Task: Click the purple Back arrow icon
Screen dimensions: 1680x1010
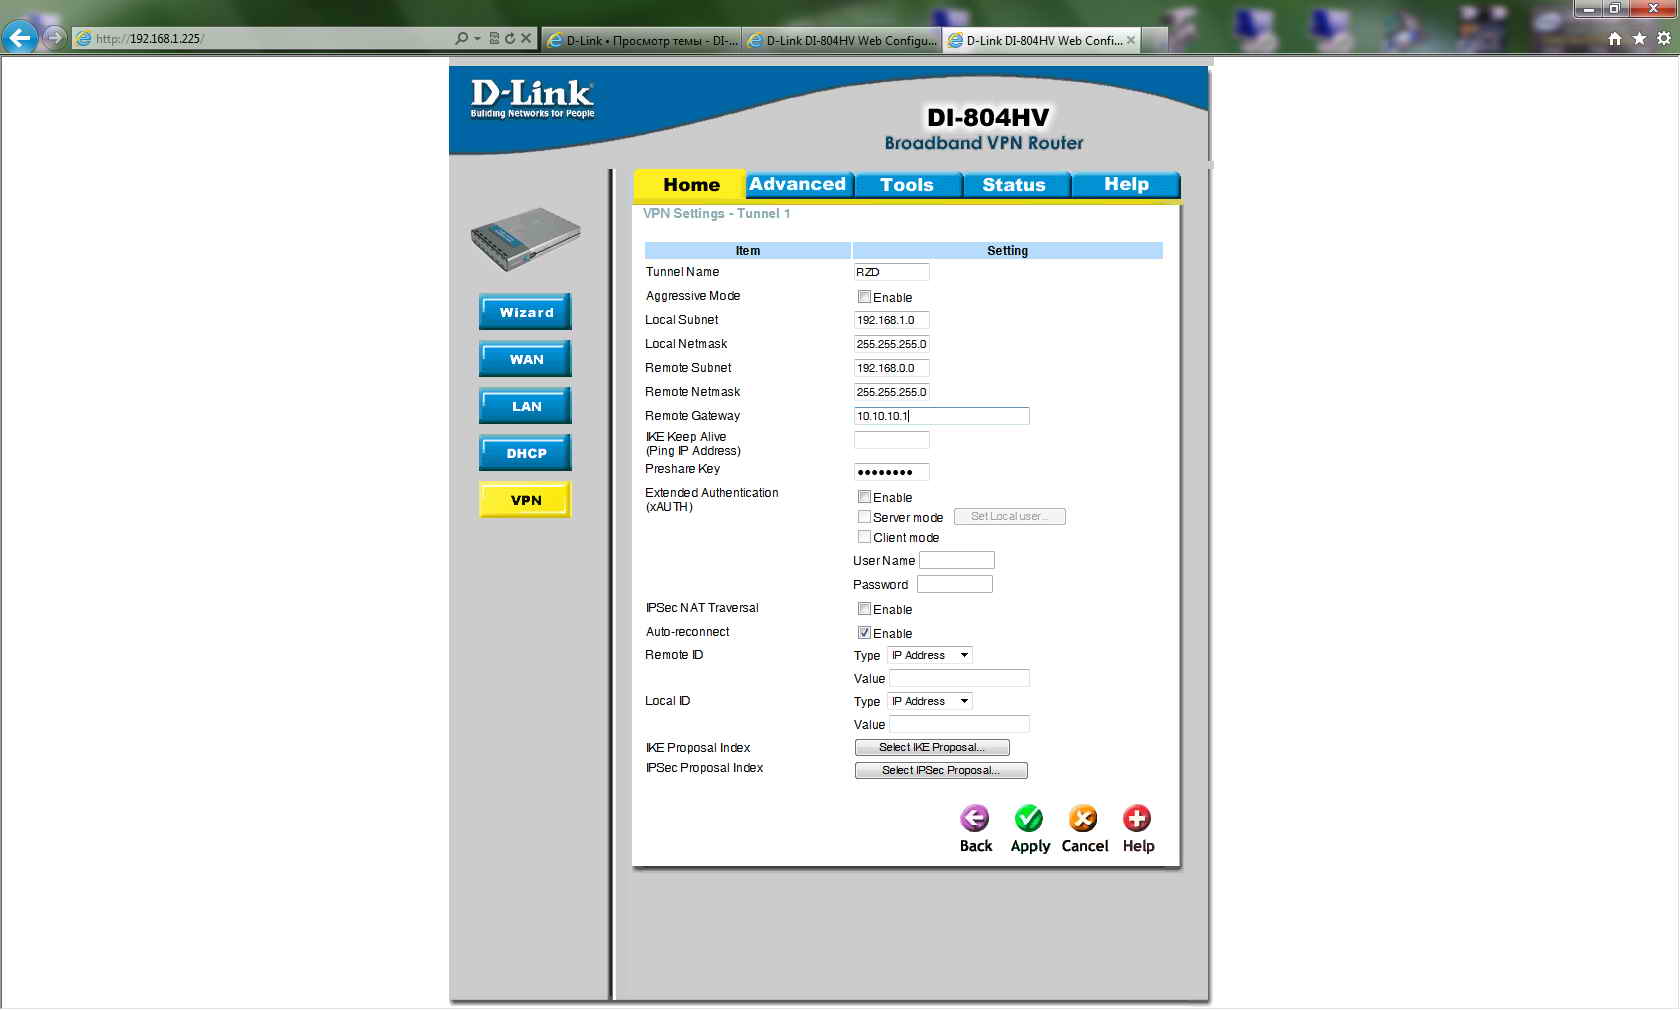Action: 974,819
